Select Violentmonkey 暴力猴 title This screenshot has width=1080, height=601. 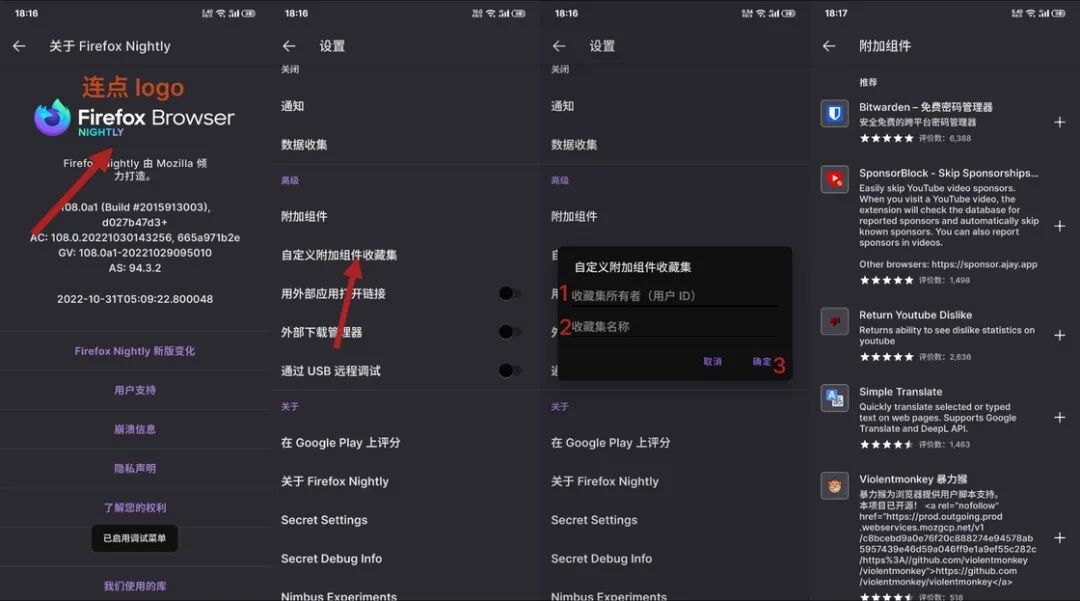click(913, 479)
